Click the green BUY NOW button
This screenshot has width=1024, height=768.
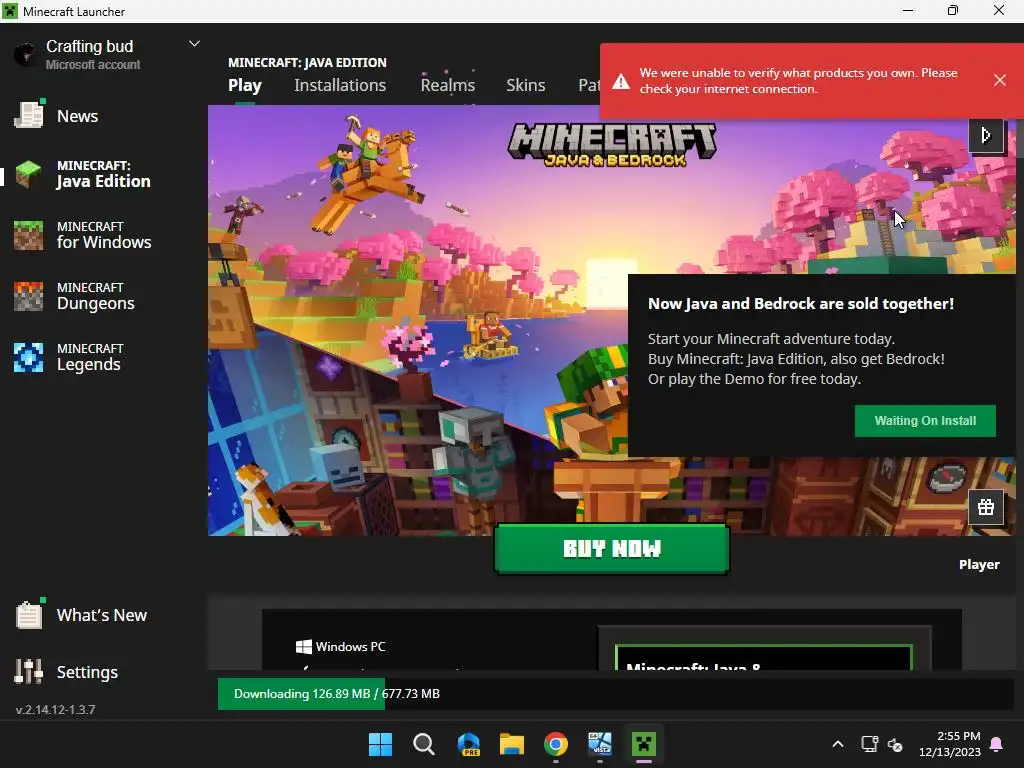point(612,549)
